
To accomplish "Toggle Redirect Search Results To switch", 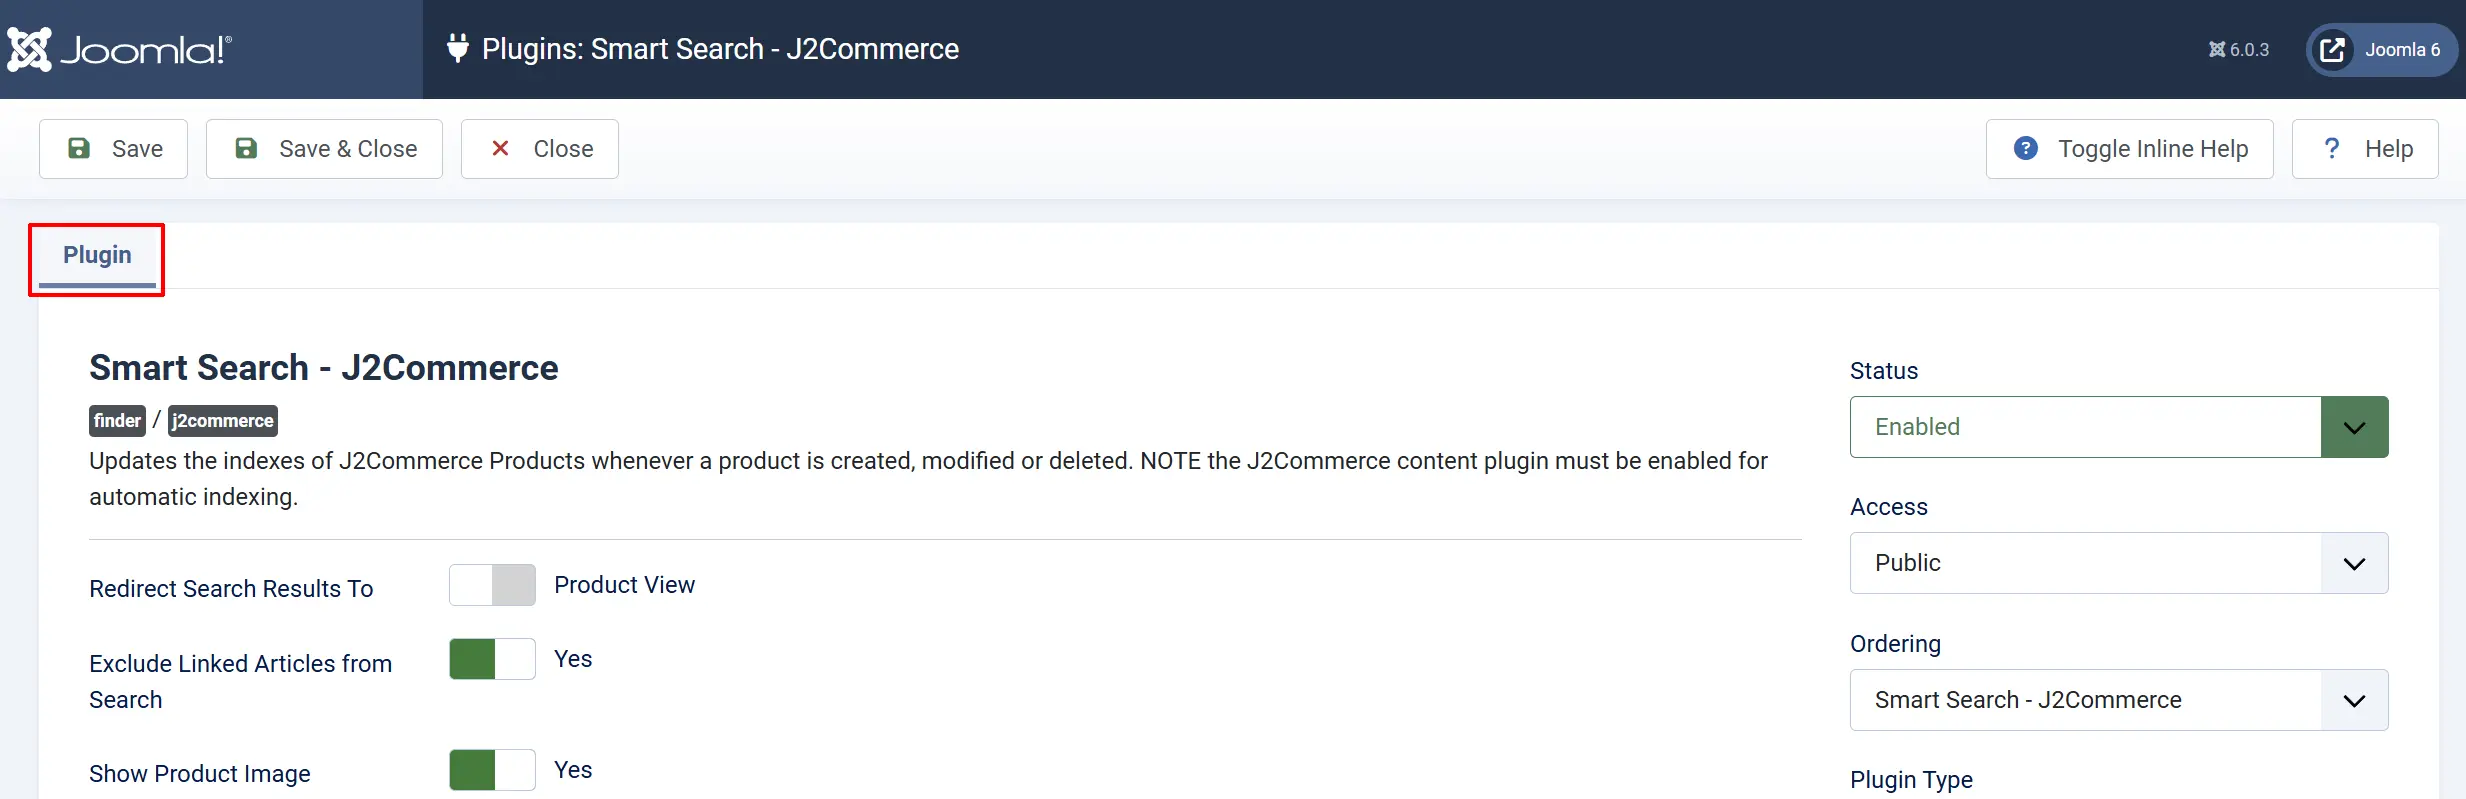I will click(492, 585).
